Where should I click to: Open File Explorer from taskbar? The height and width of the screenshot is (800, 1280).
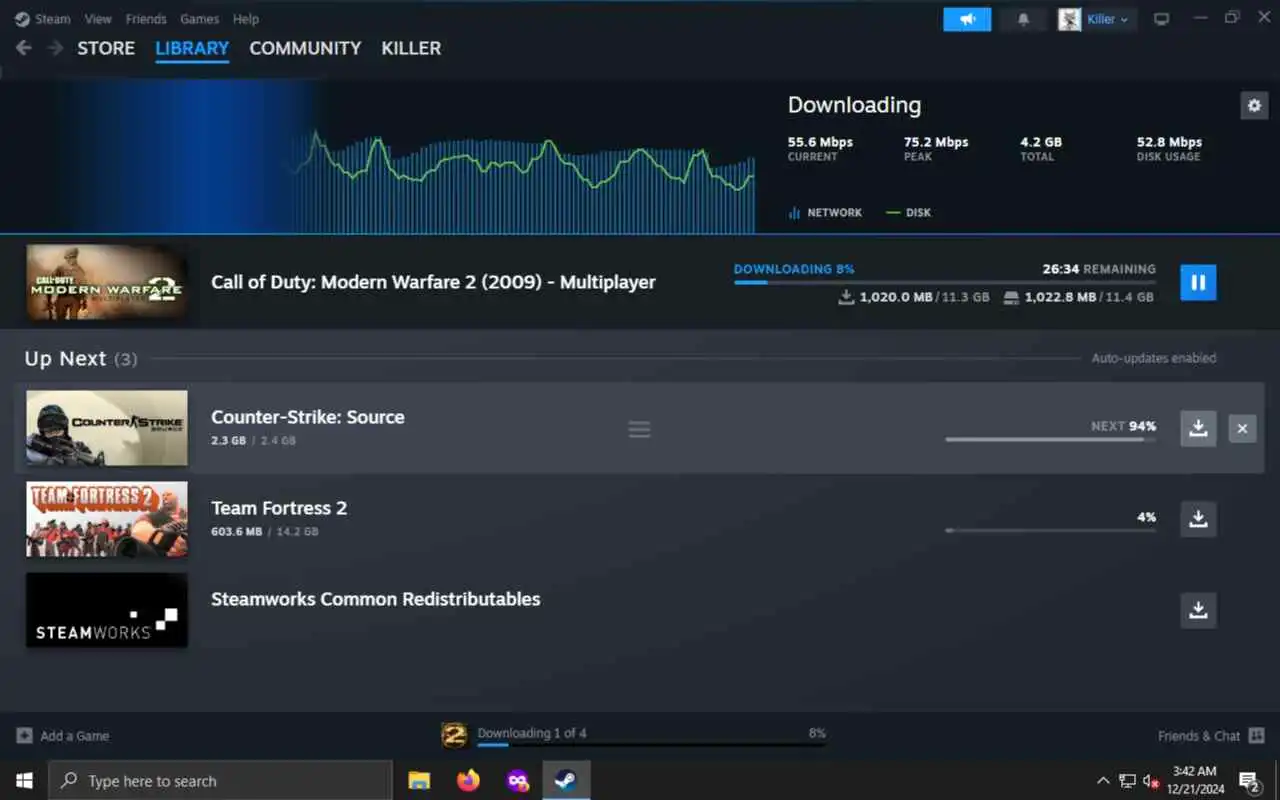(x=419, y=781)
